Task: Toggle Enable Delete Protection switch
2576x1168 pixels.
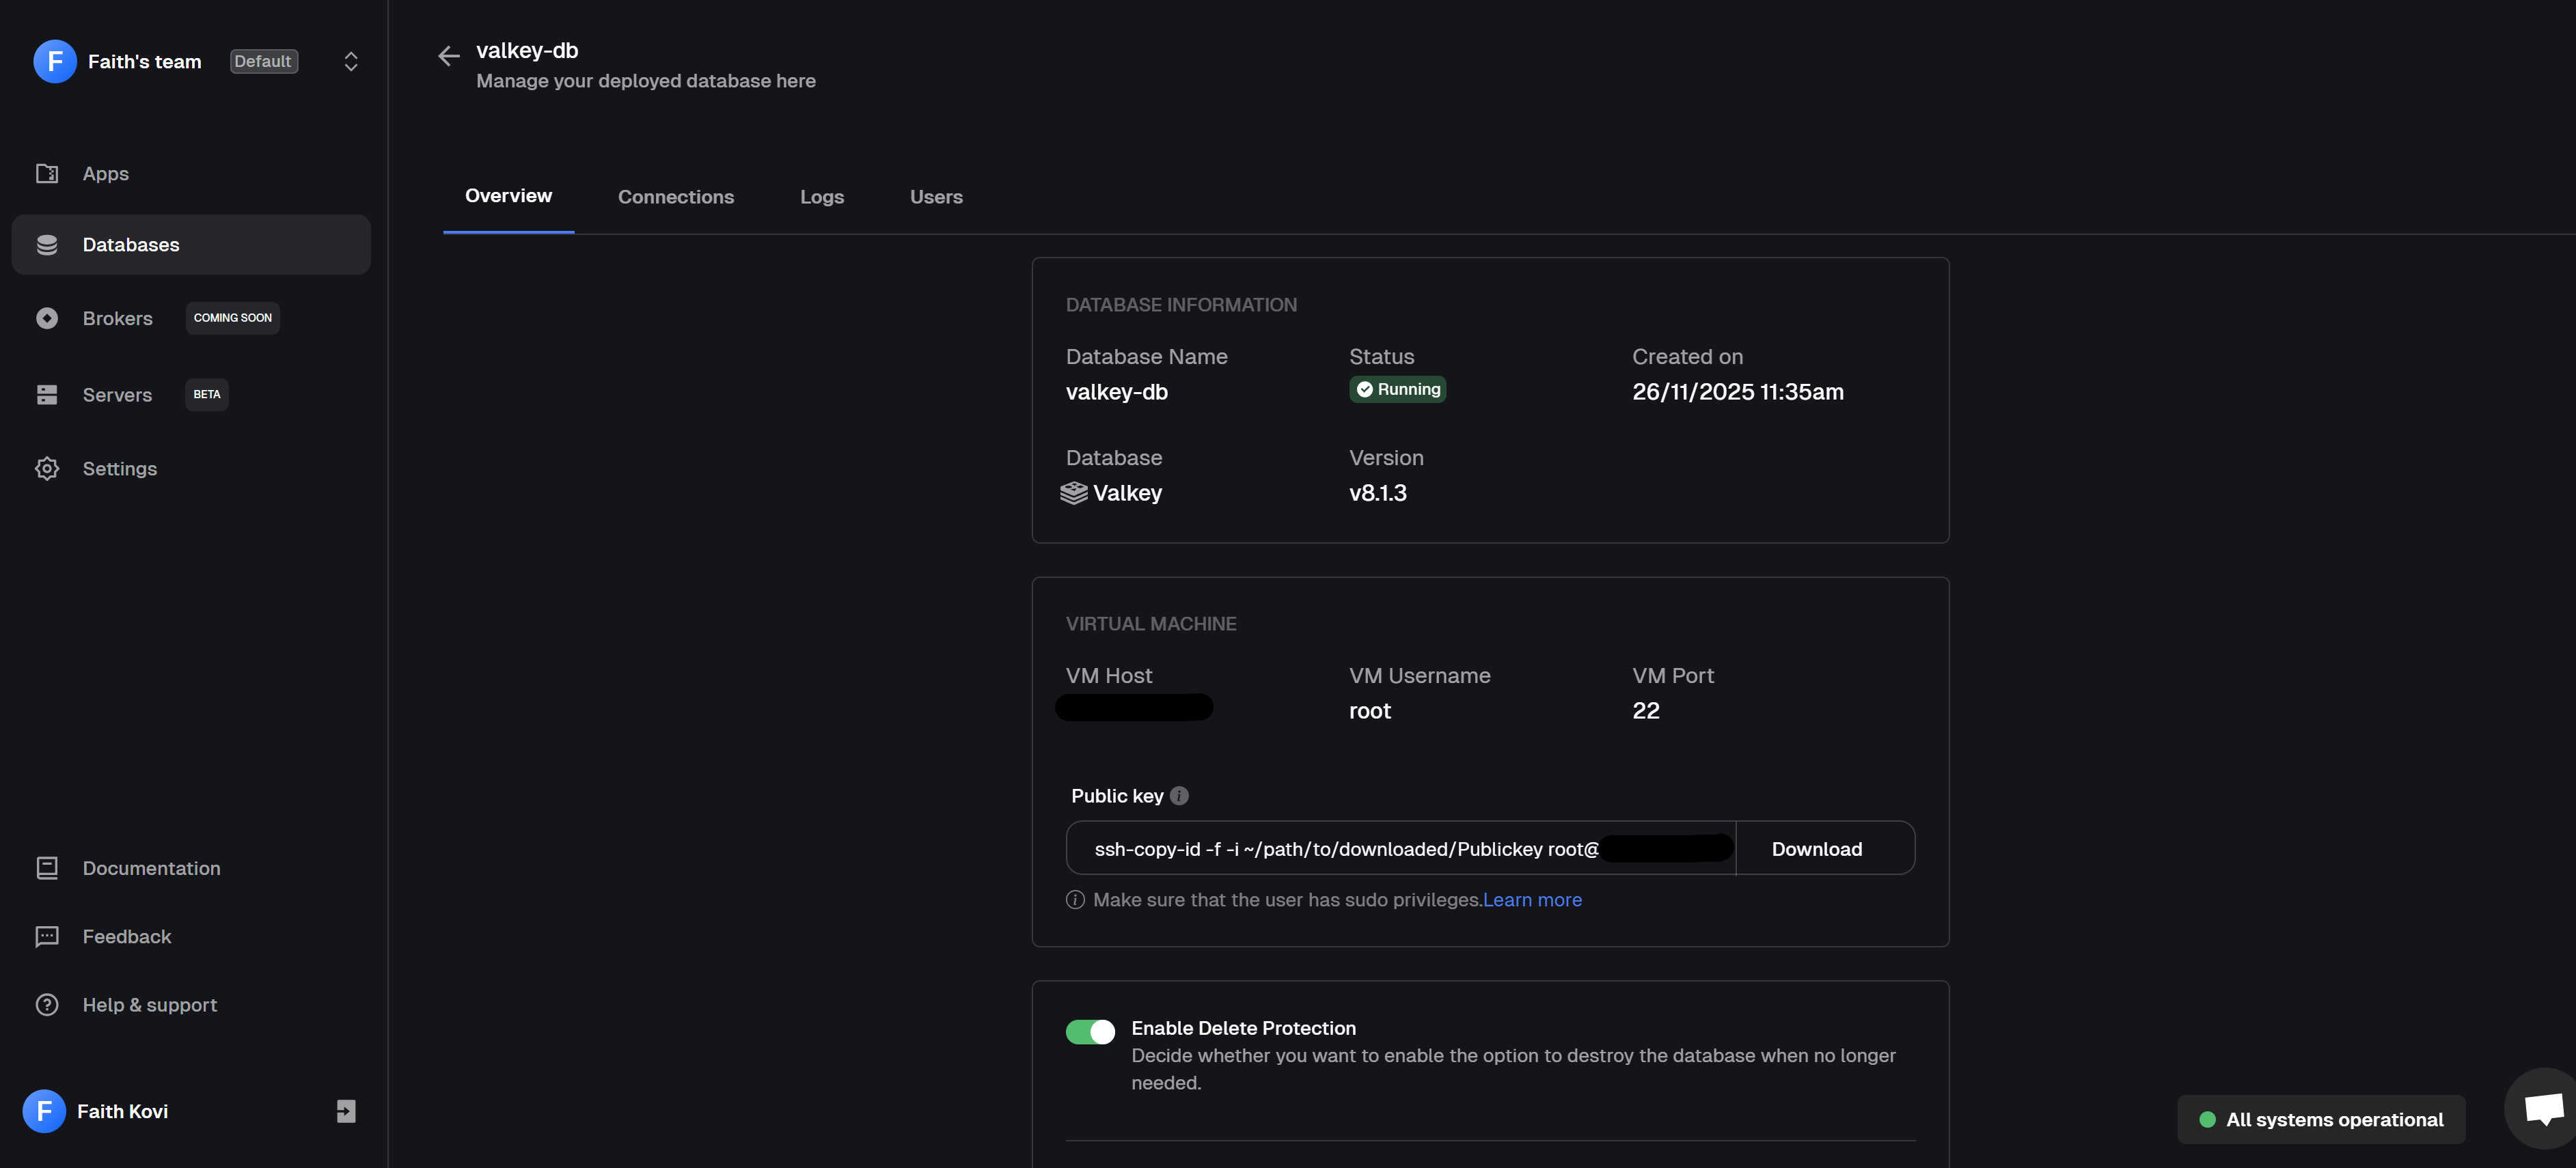Action: (1090, 1031)
